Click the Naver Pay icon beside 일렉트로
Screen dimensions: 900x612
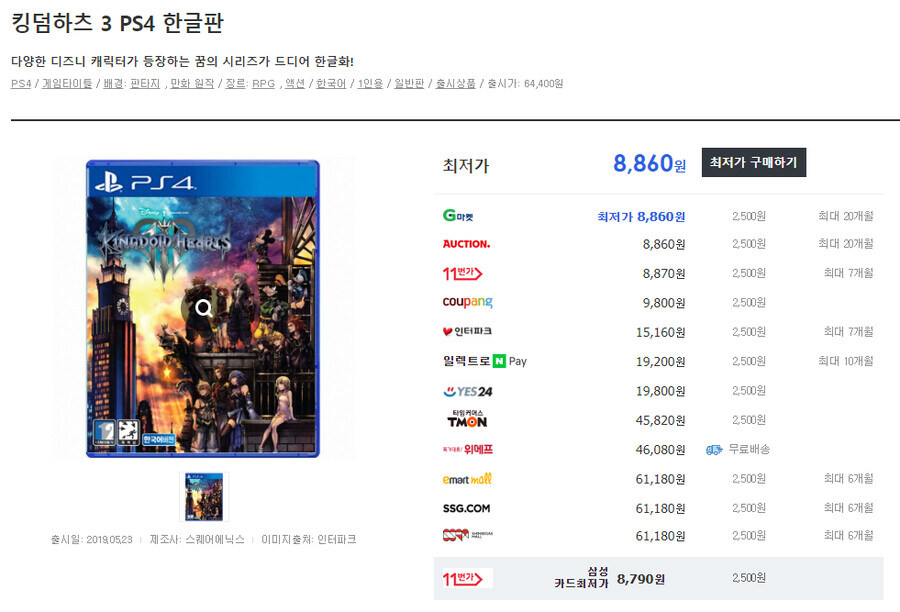[x=499, y=361]
